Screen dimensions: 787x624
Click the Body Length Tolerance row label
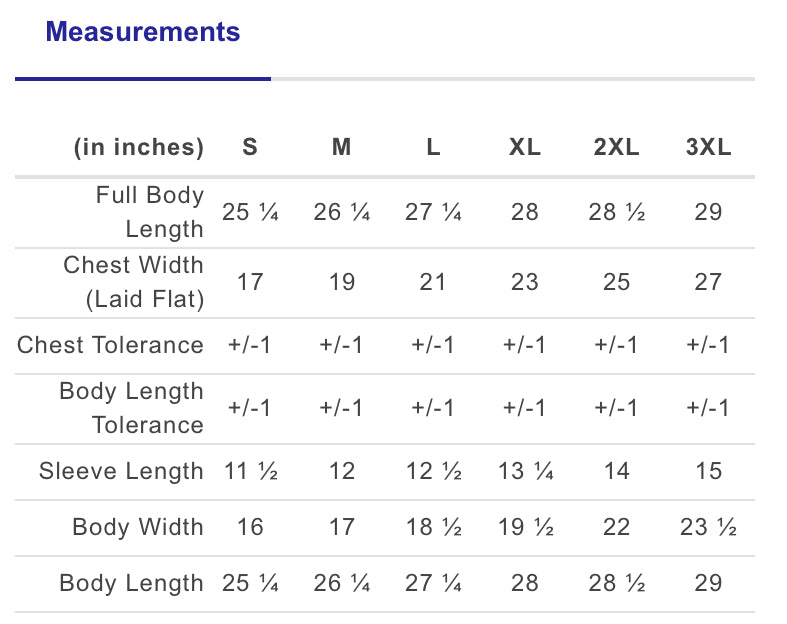pos(132,408)
